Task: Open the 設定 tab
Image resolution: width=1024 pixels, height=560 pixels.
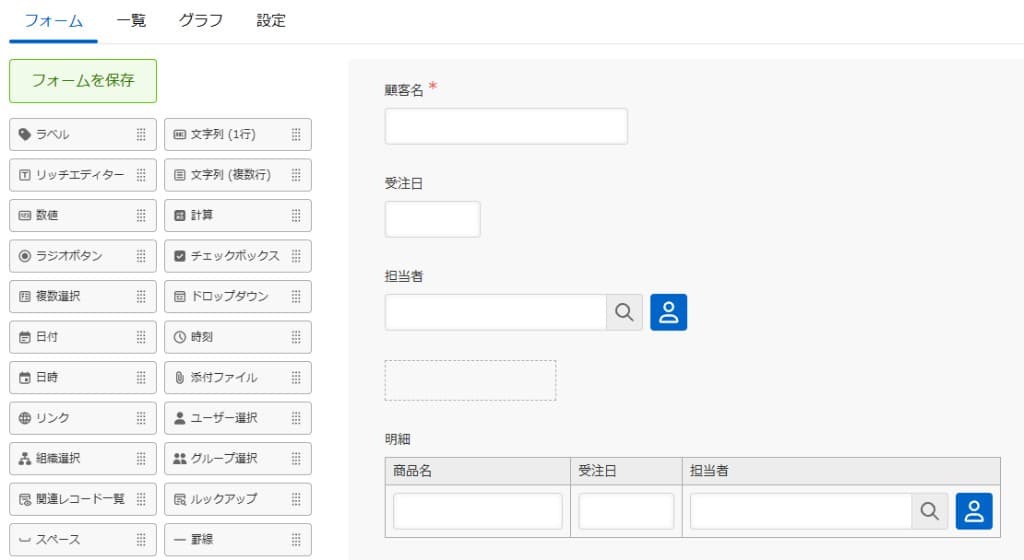Action: [271, 21]
